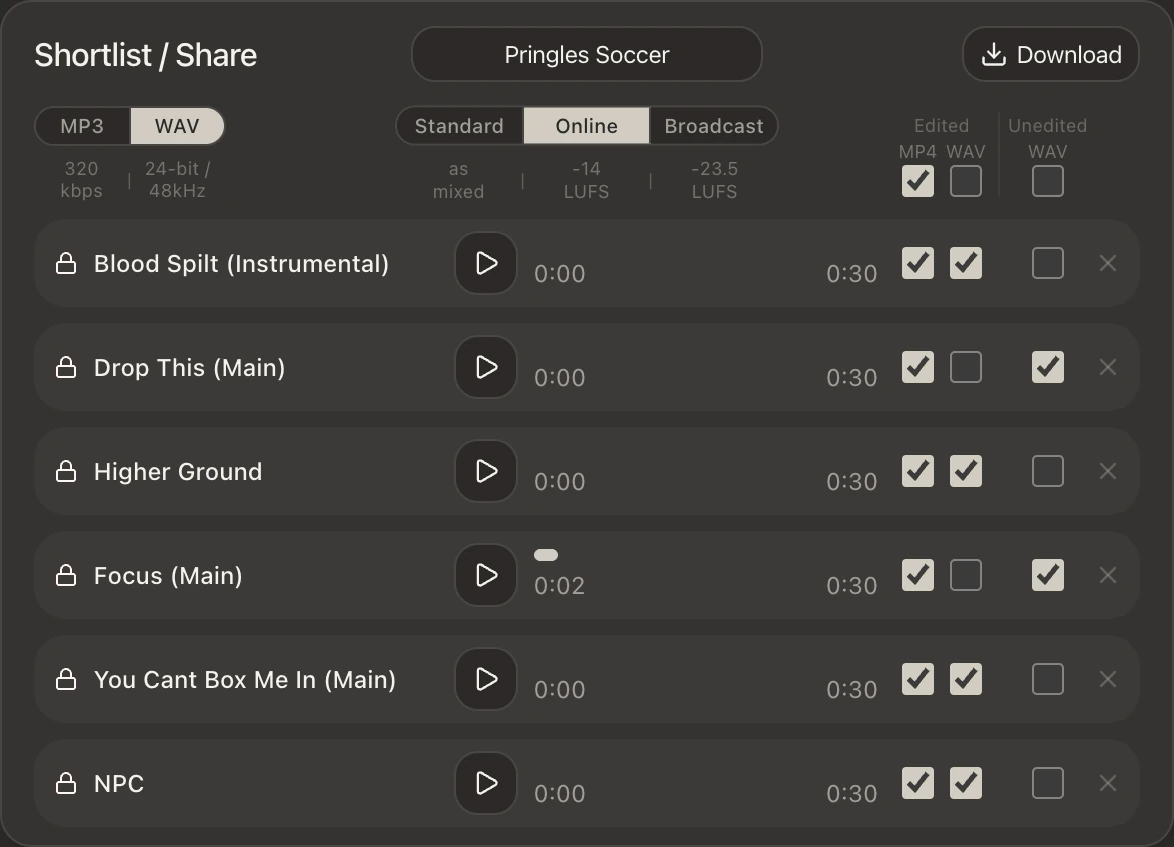1174x847 pixels.
Task: Uncheck Edited MP4 for Higher Ground
Action: pyautogui.click(x=918, y=471)
